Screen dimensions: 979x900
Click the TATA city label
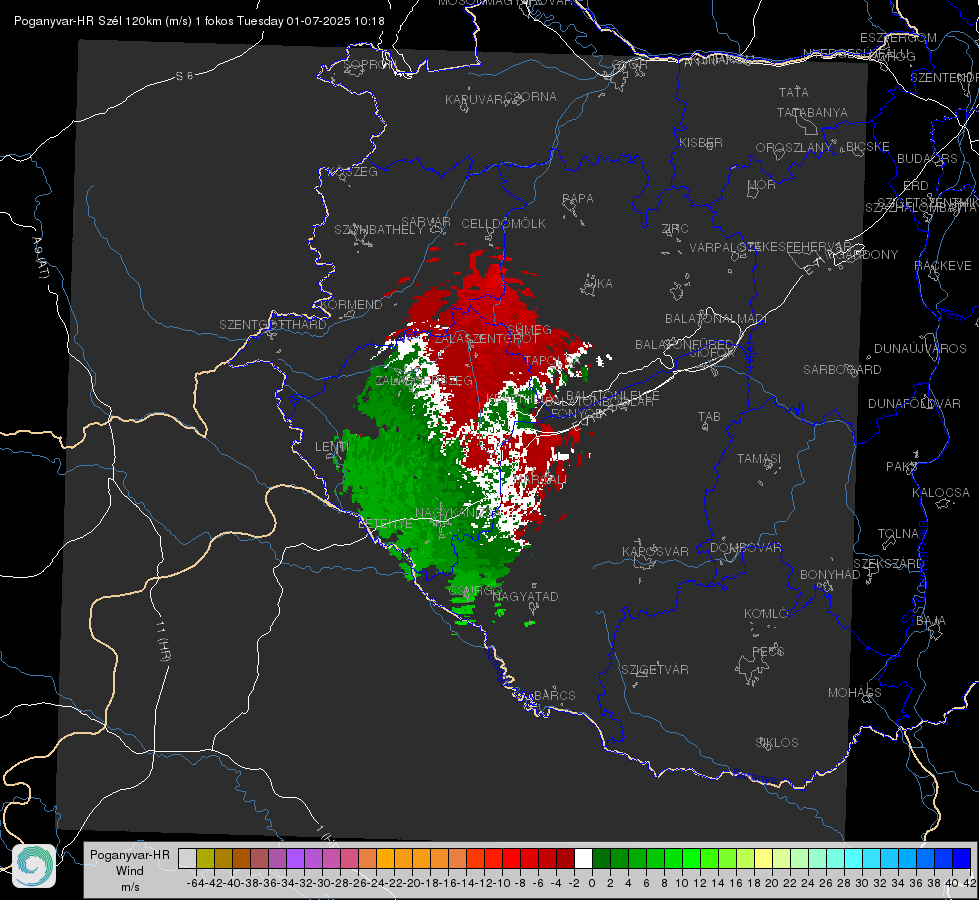pyautogui.click(x=794, y=92)
